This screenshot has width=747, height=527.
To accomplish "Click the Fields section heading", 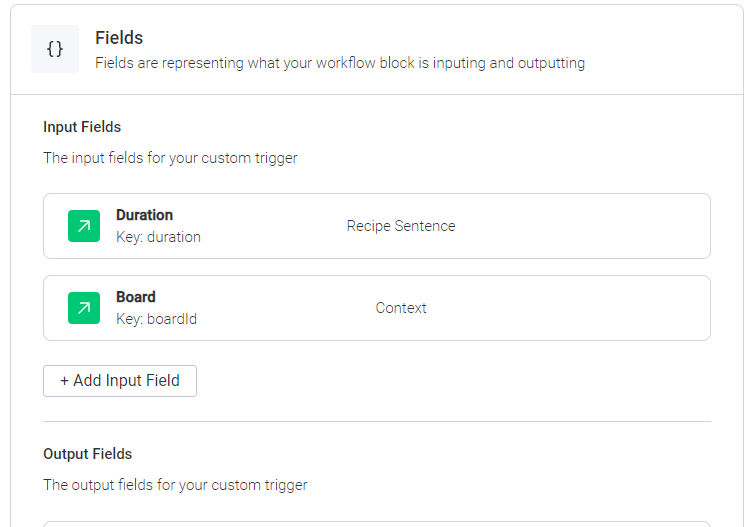I will [x=119, y=38].
